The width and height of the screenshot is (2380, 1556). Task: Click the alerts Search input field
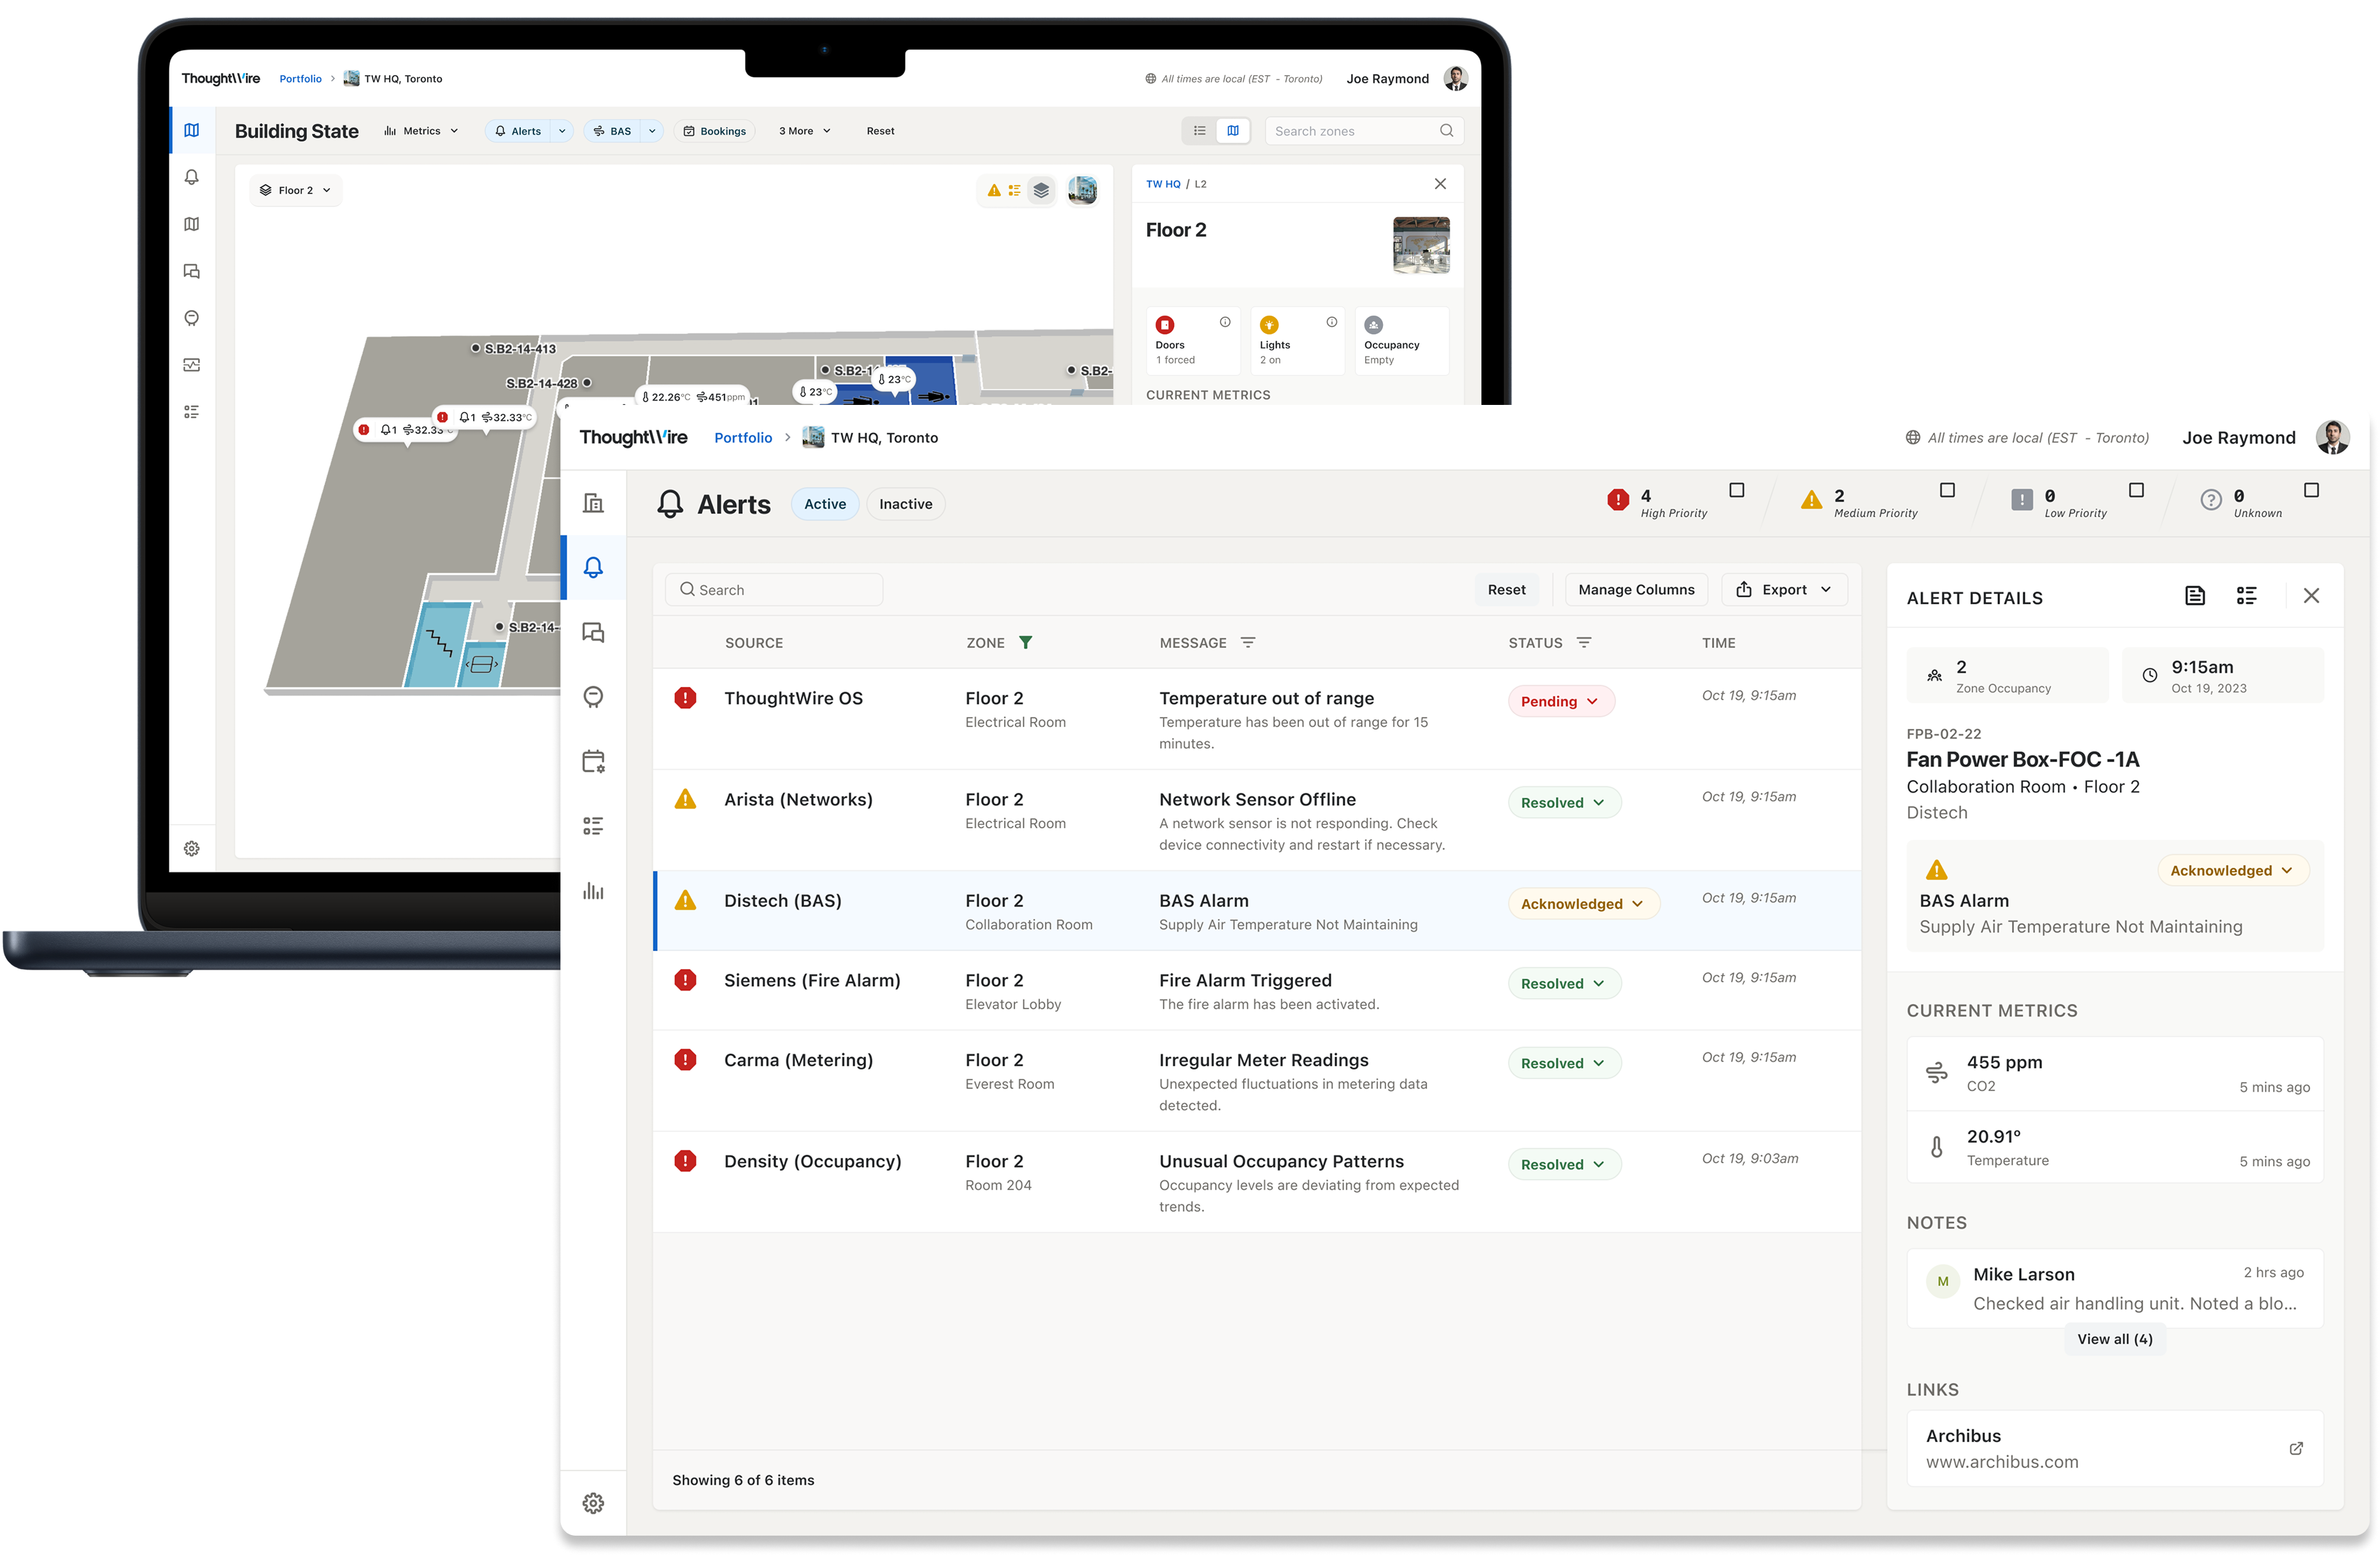[774, 589]
